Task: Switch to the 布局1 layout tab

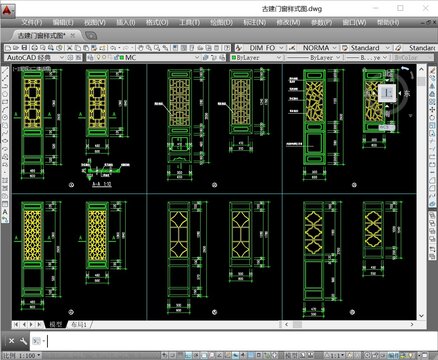Action: (79, 324)
